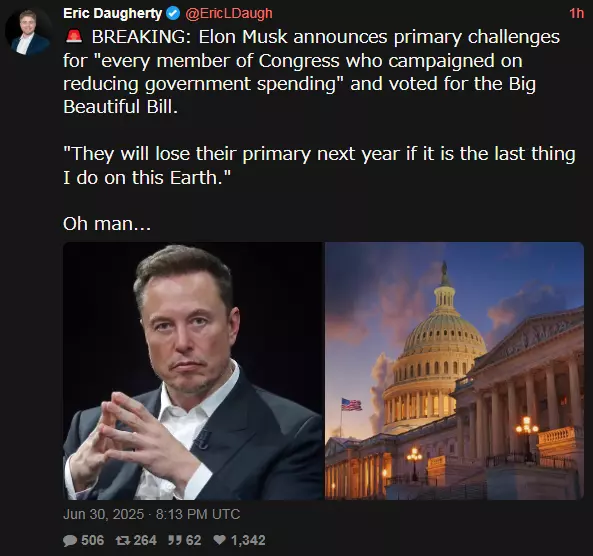Click the 1h relative timestamp
Viewport: 593px width, 556px height.
576,14
